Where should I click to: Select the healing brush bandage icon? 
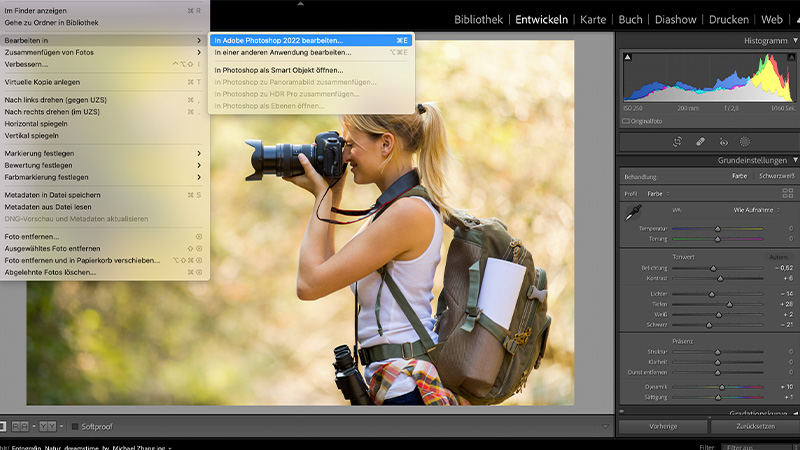(x=700, y=142)
